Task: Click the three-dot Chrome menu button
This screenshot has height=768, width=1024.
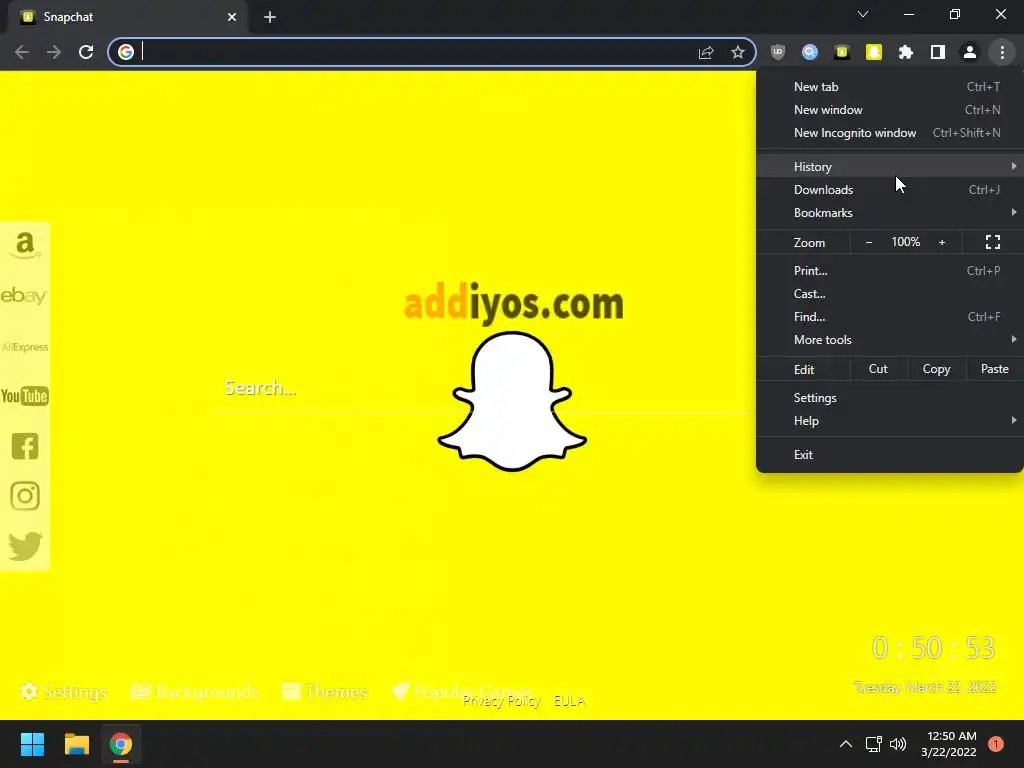Action: point(1002,52)
